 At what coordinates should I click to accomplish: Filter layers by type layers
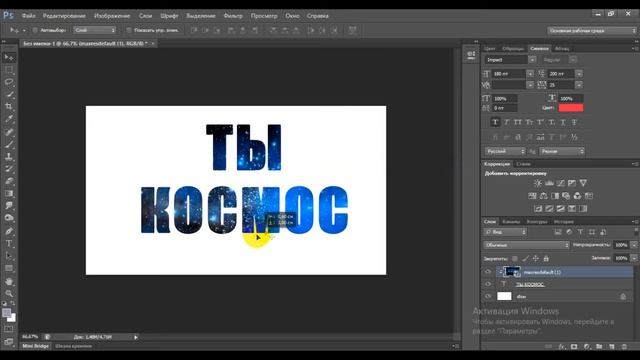[580, 232]
